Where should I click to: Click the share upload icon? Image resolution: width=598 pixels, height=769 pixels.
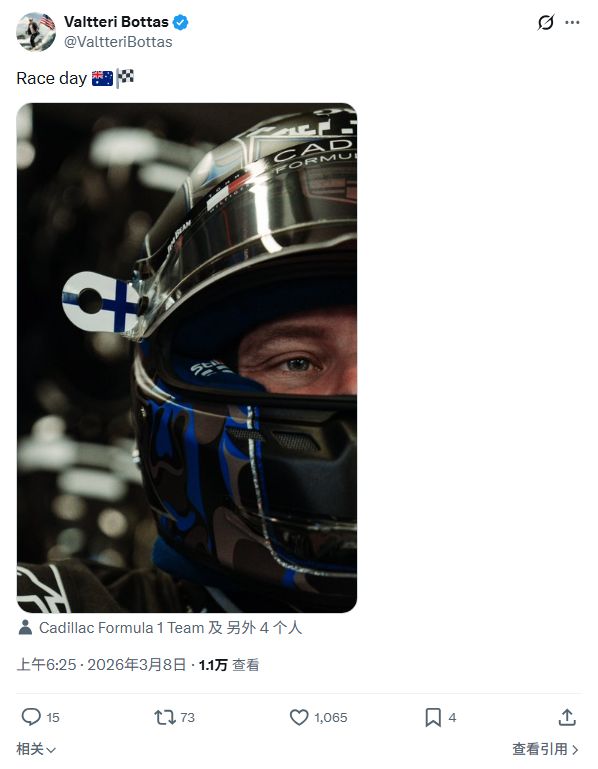tap(567, 717)
